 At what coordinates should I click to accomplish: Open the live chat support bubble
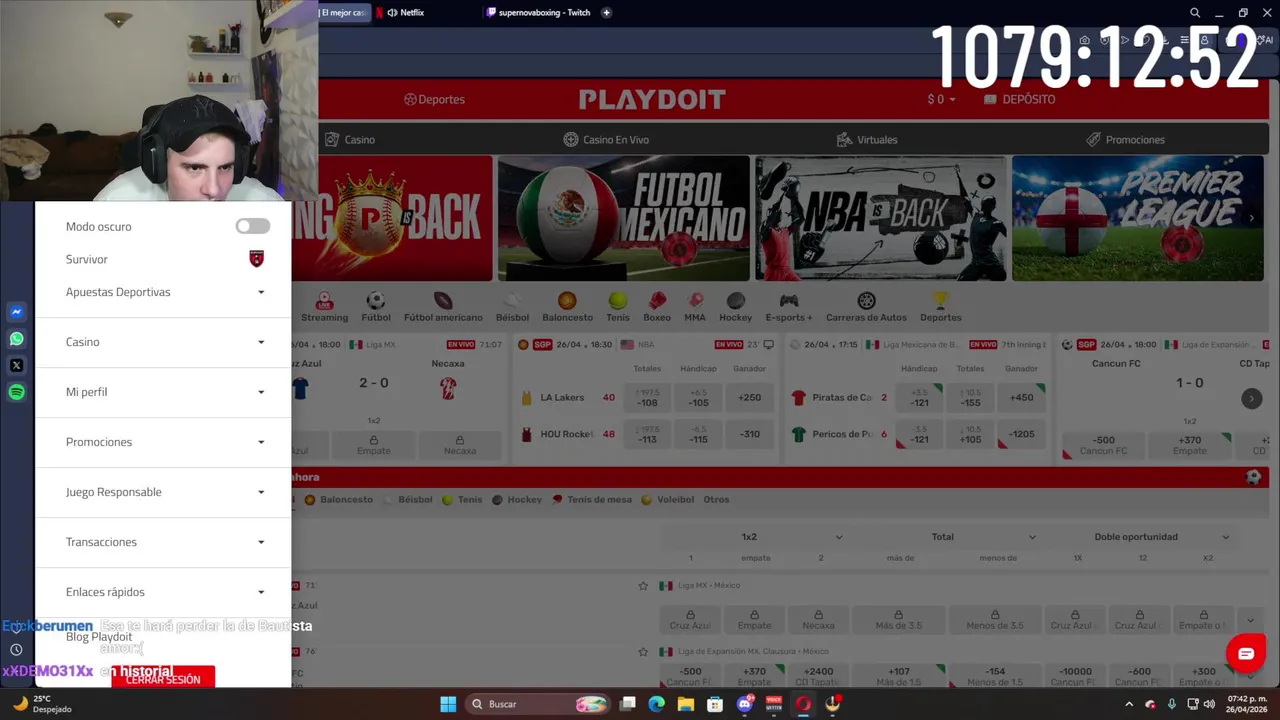click(1245, 654)
